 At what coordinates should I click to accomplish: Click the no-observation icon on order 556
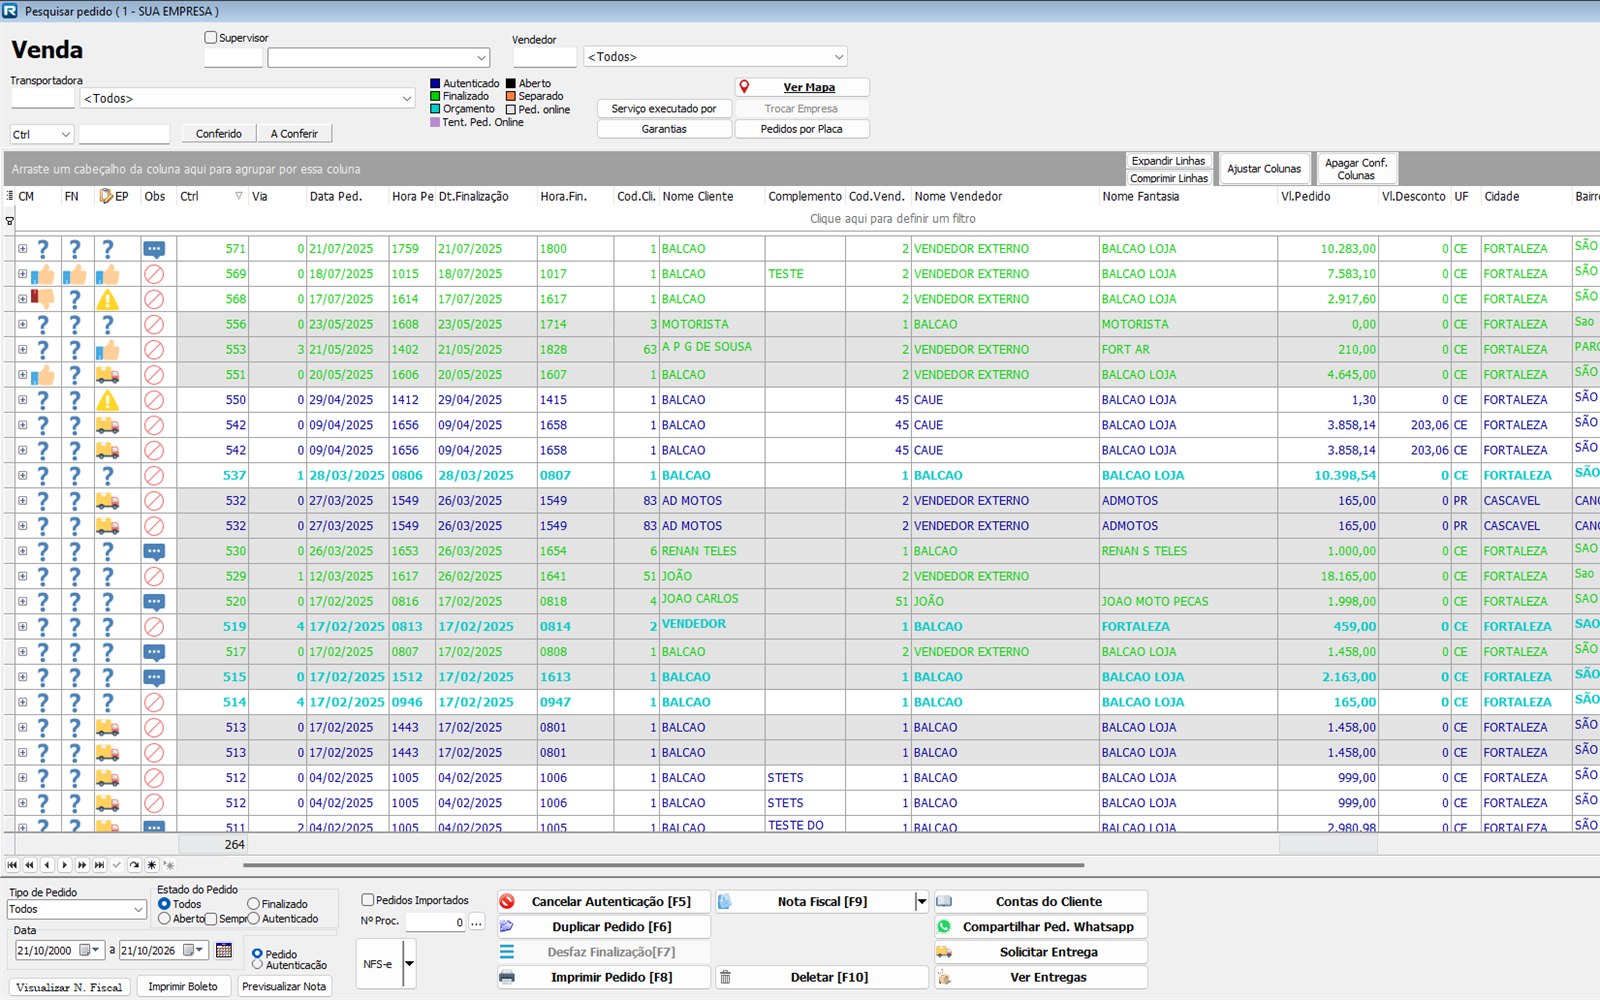tap(154, 324)
